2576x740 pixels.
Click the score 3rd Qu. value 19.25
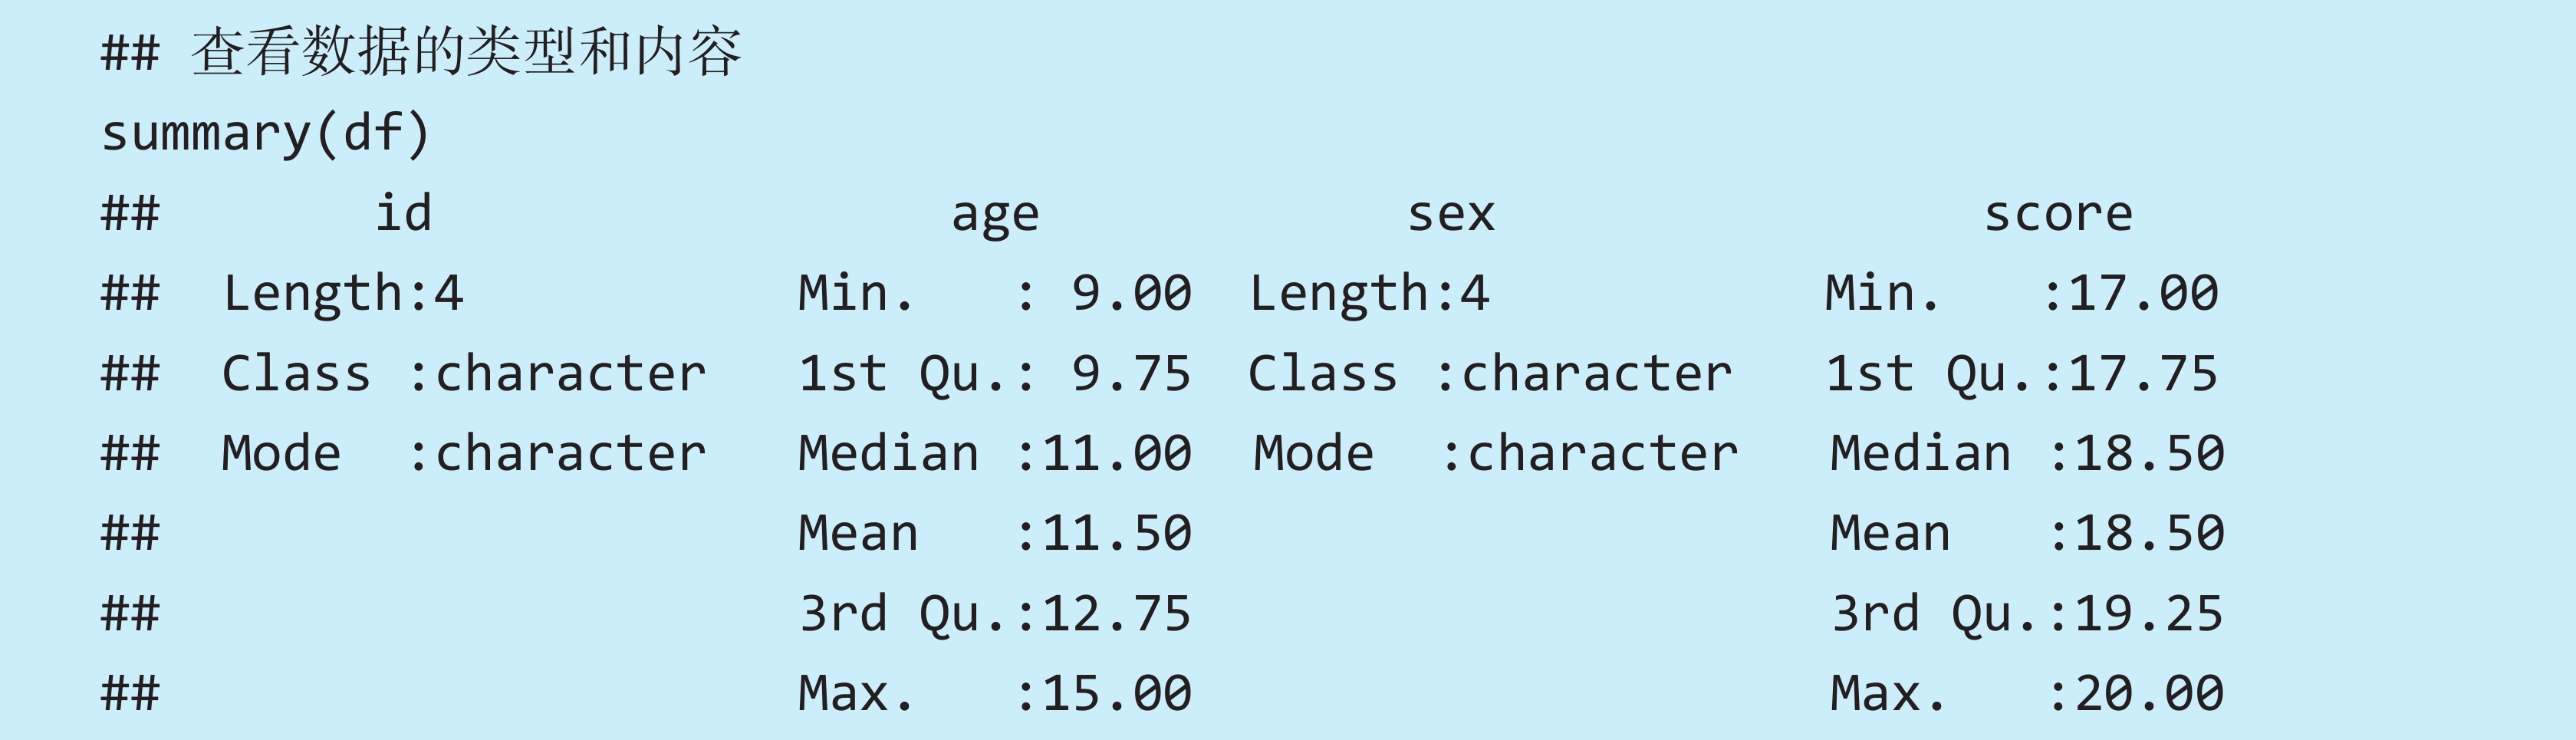pyautogui.click(x=2149, y=613)
